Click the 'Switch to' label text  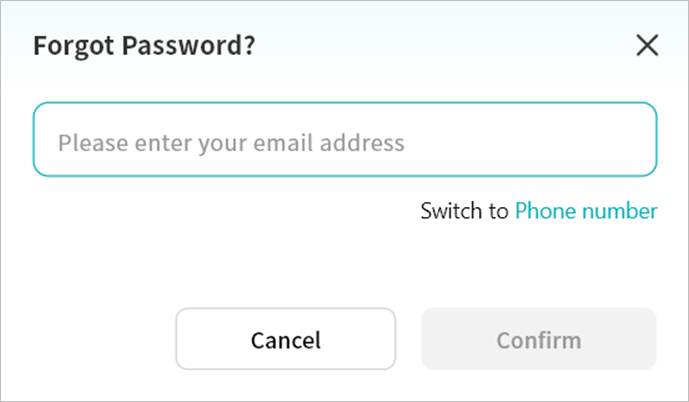(x=464, y=211)
